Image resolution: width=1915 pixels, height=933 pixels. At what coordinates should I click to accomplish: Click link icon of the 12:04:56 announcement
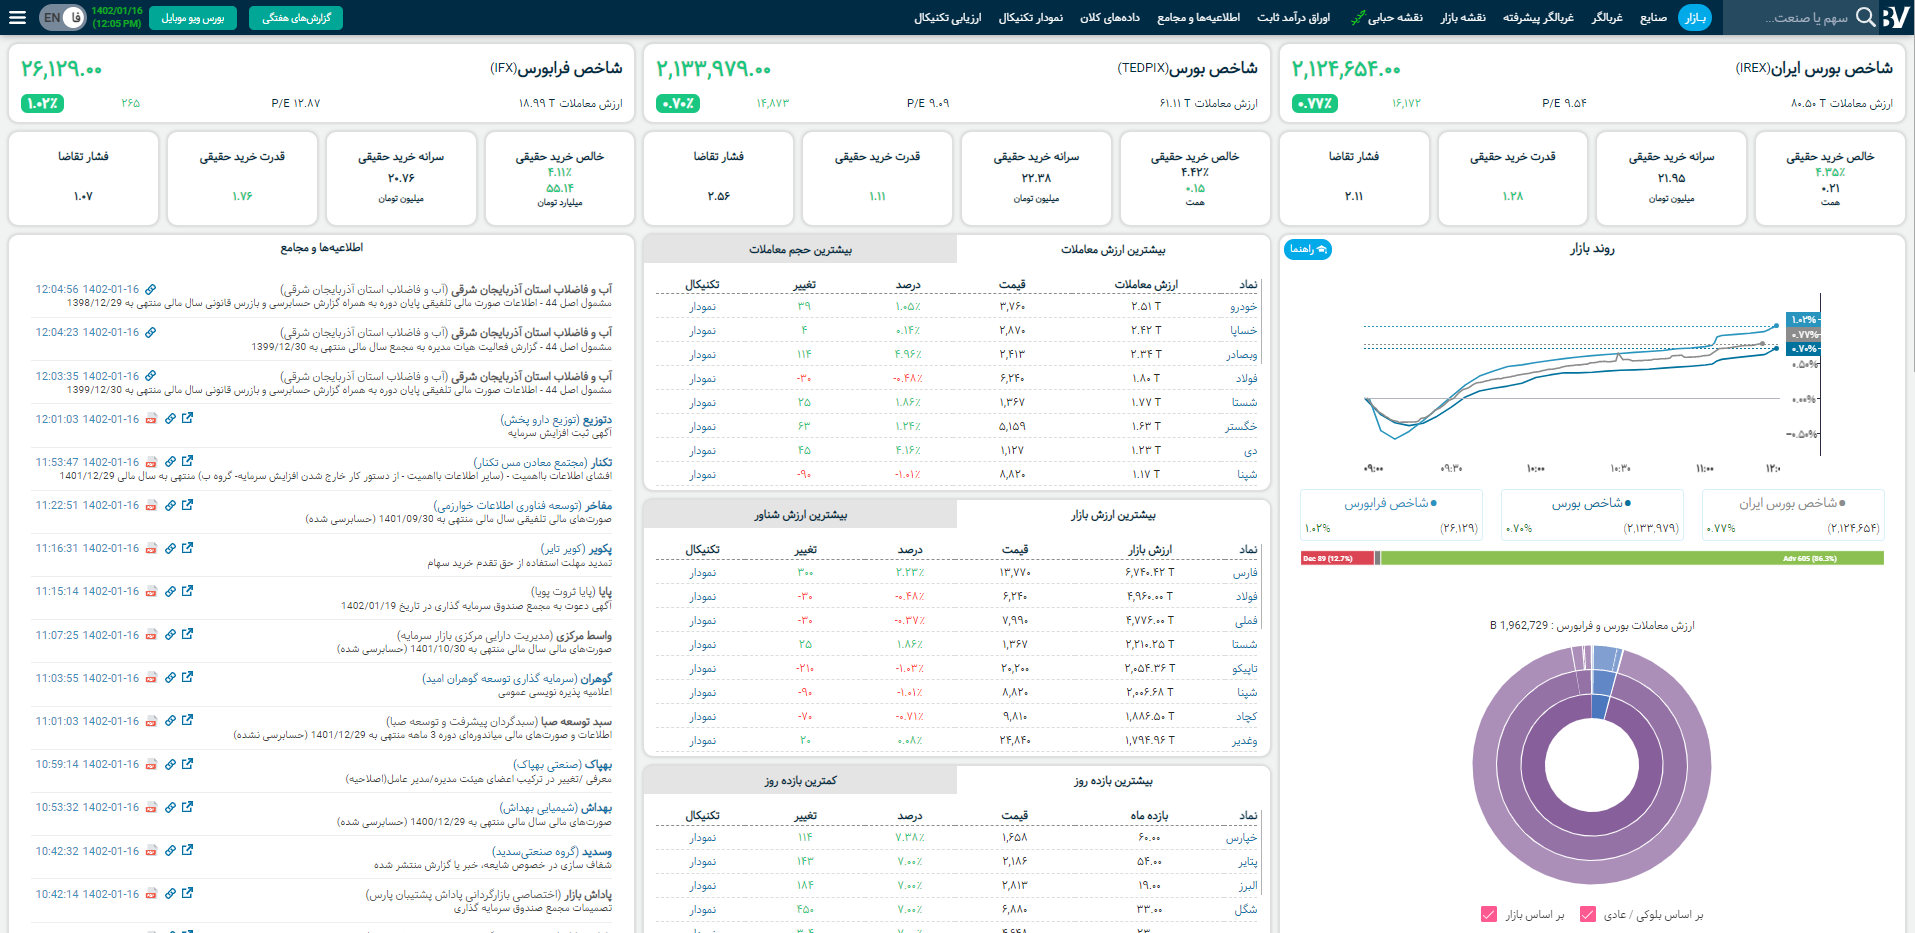click(150, 289)
